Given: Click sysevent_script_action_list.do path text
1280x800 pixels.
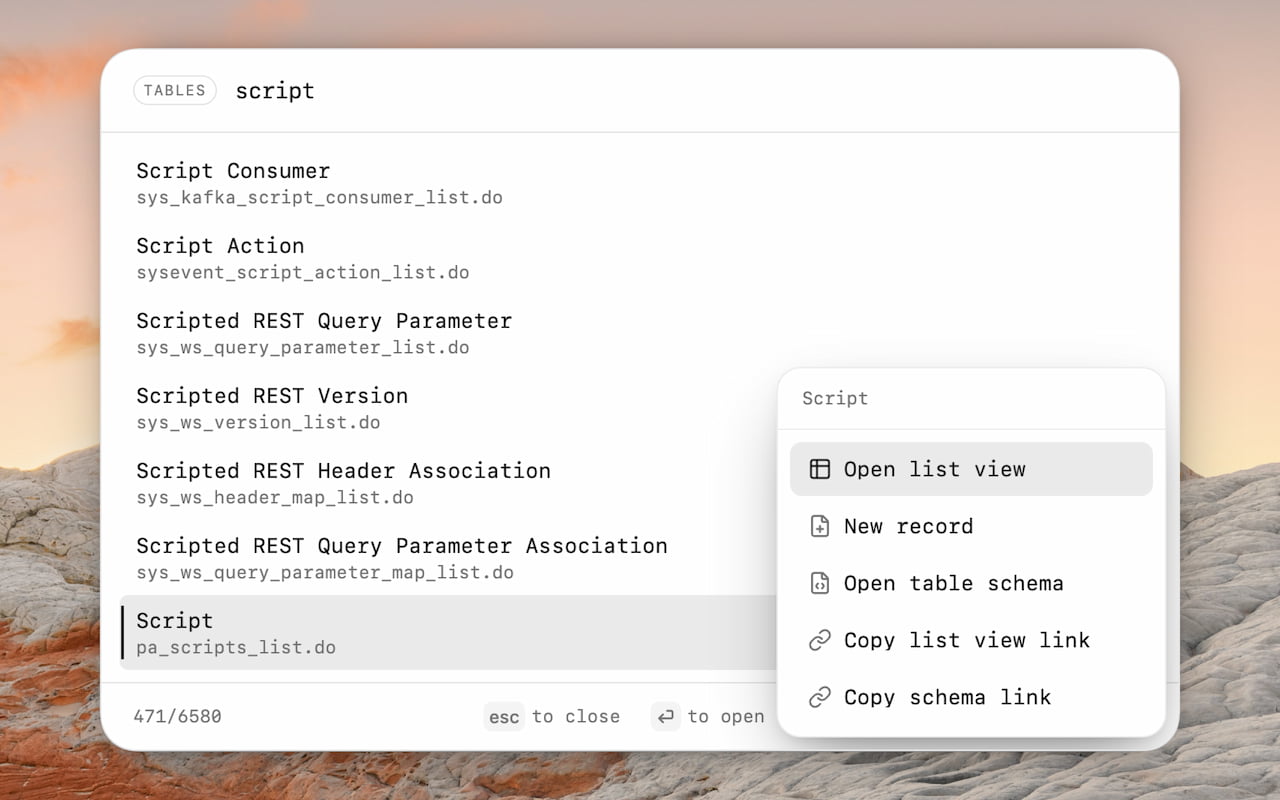Looking at the screenshot, I should tap(303, 272).
